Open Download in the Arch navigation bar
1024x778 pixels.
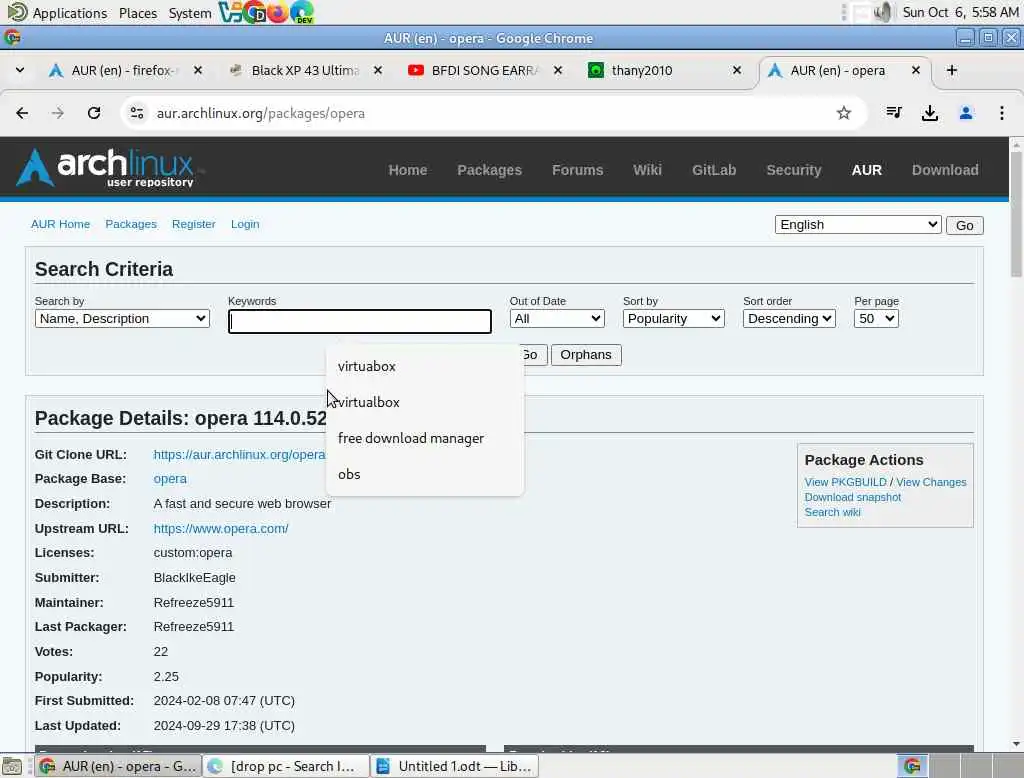(x=945, y=170)
